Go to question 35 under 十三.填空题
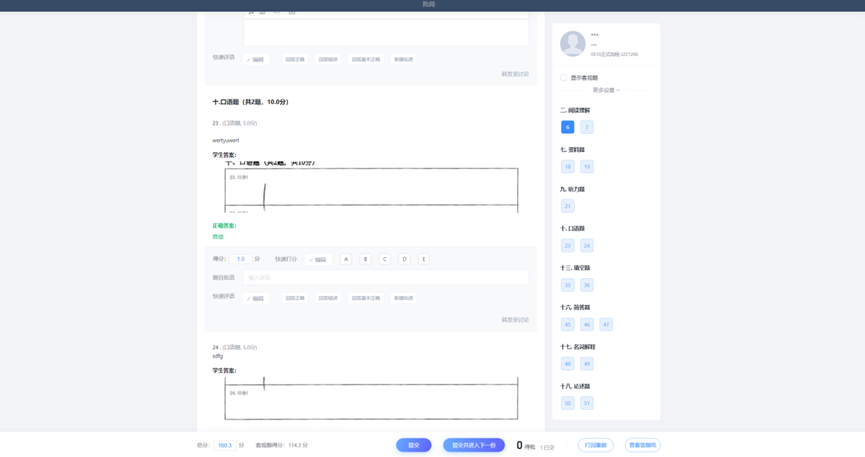 pos(567,285)
